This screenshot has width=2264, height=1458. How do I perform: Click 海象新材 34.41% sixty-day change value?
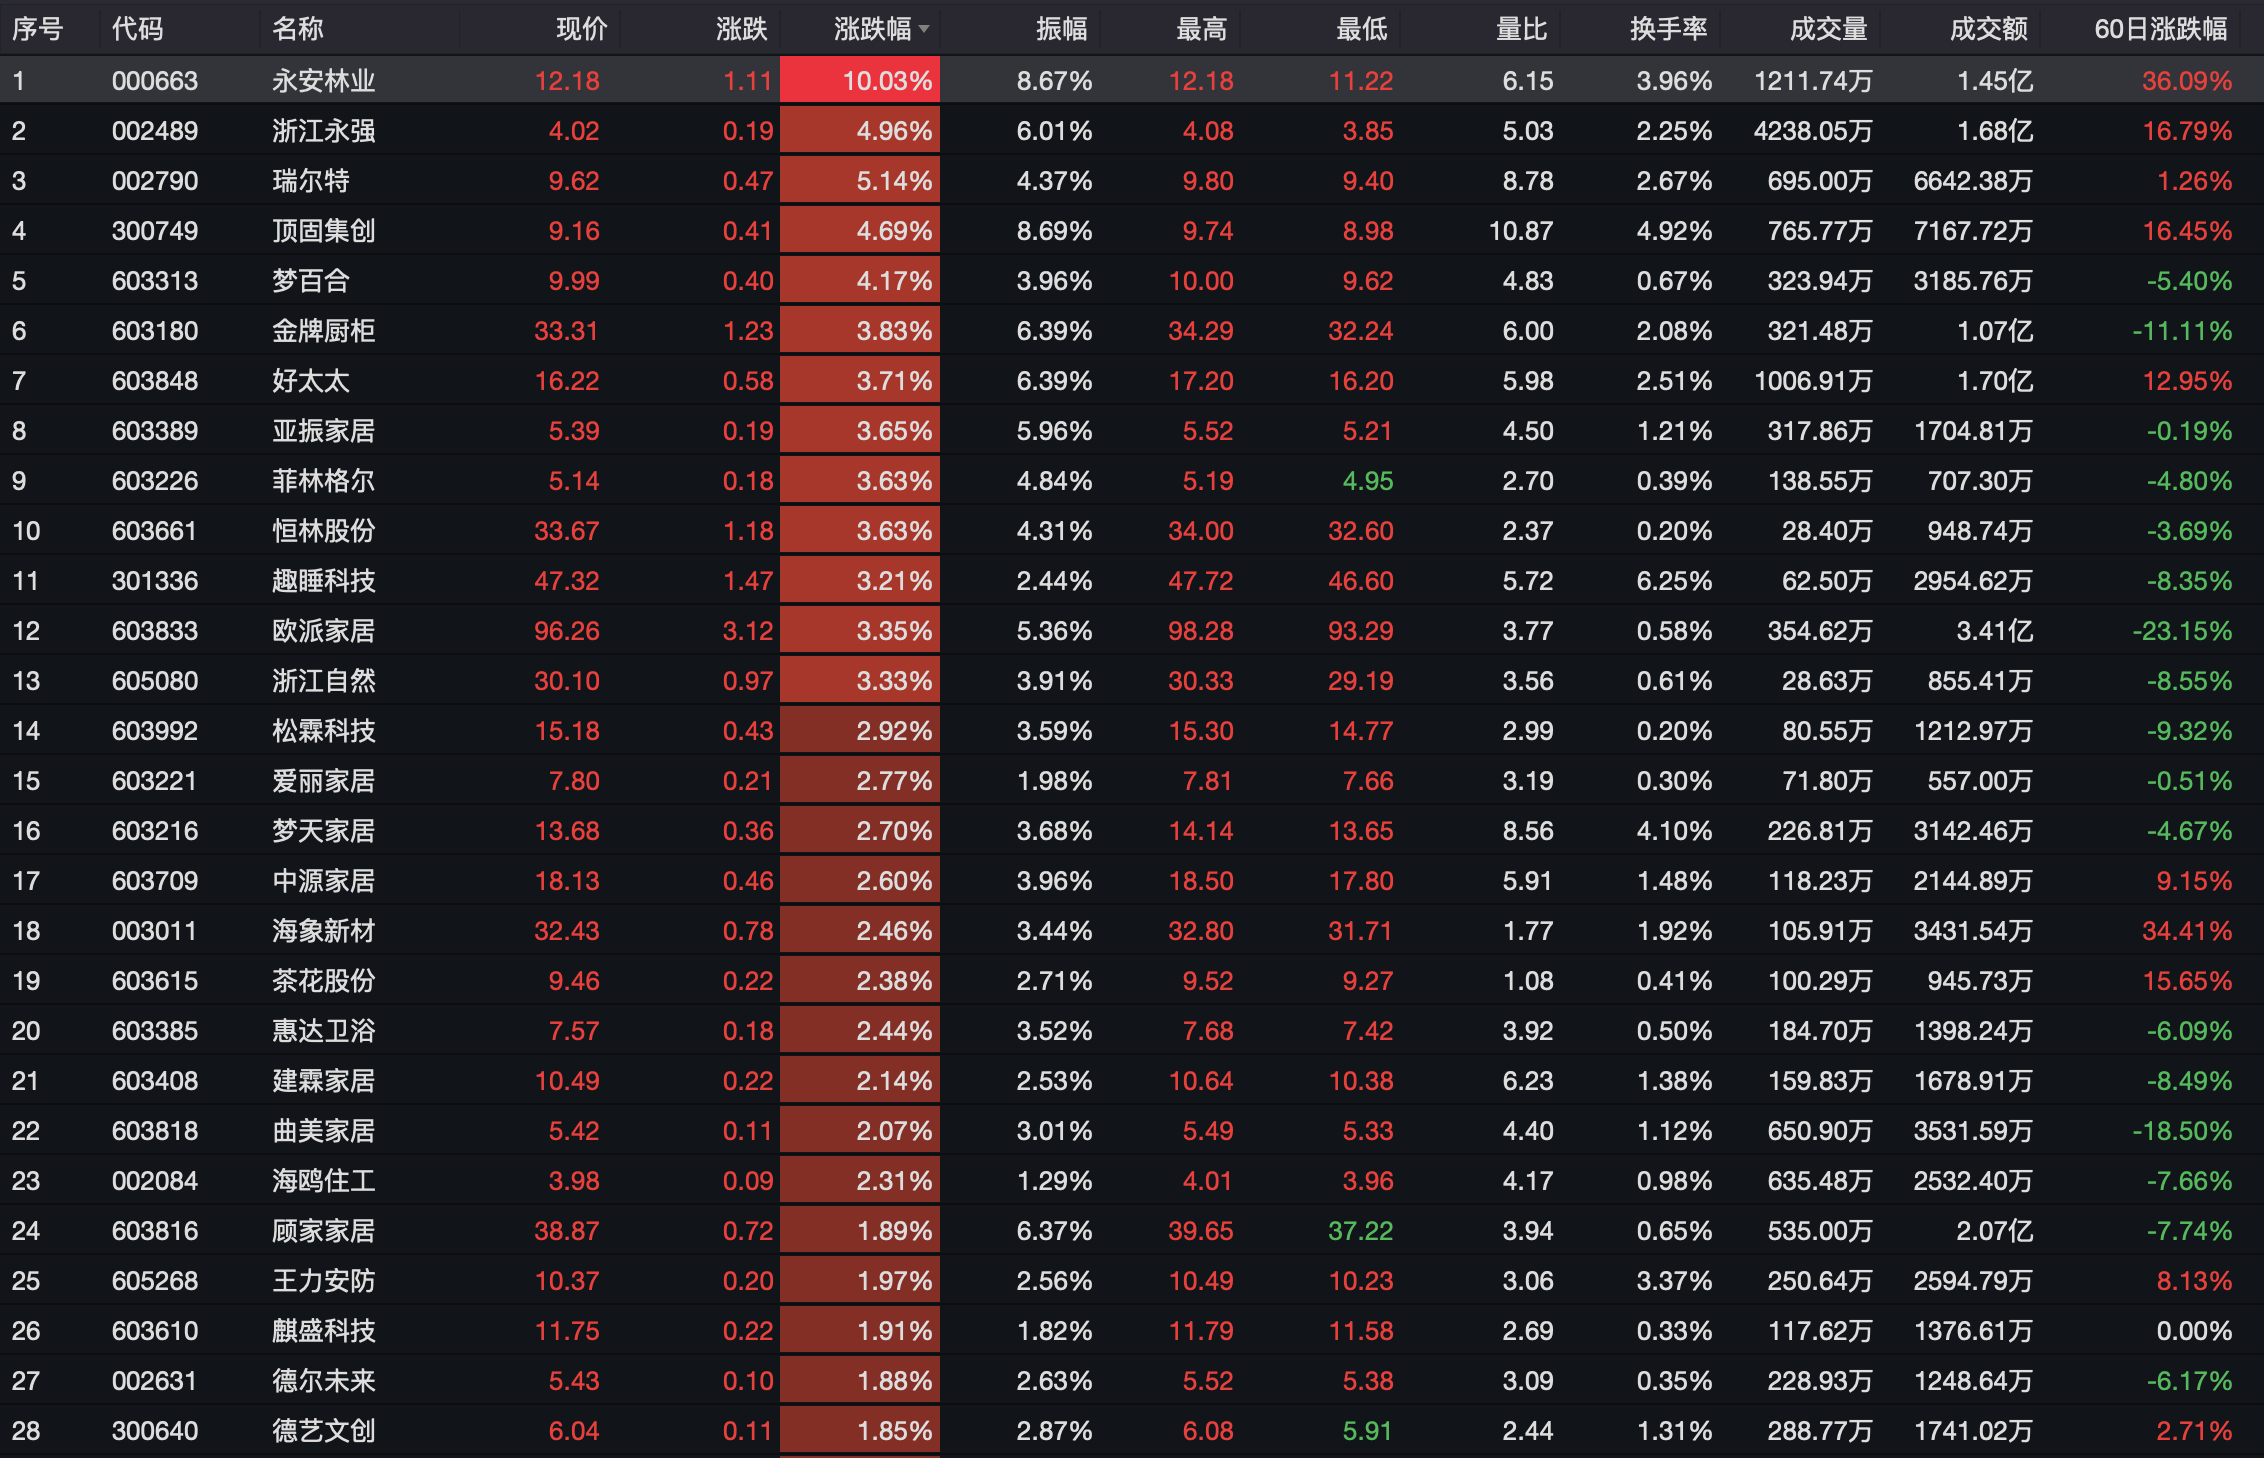pyautogui.click(x=2186, y=931)
